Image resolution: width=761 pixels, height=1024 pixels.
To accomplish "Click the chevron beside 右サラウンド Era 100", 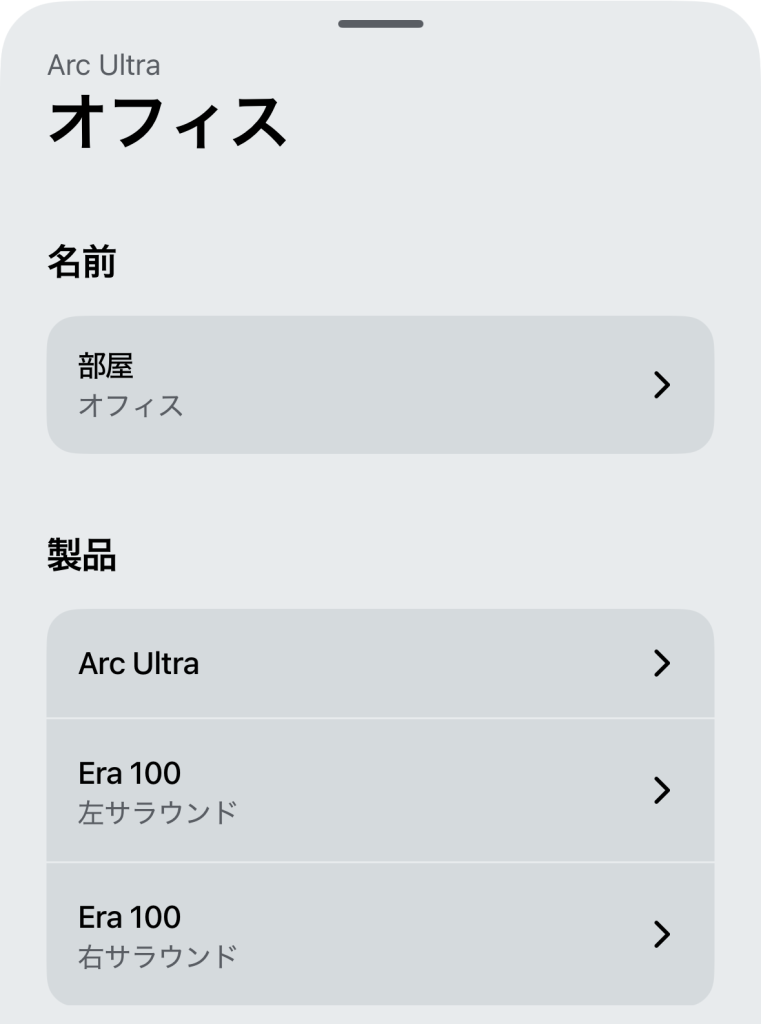I will [x=660, y=934].
